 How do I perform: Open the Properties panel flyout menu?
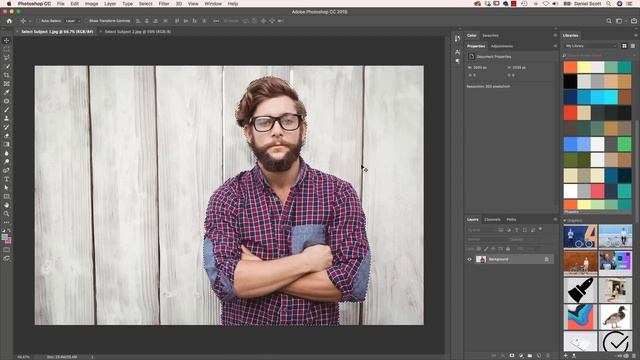click(555, 46)
